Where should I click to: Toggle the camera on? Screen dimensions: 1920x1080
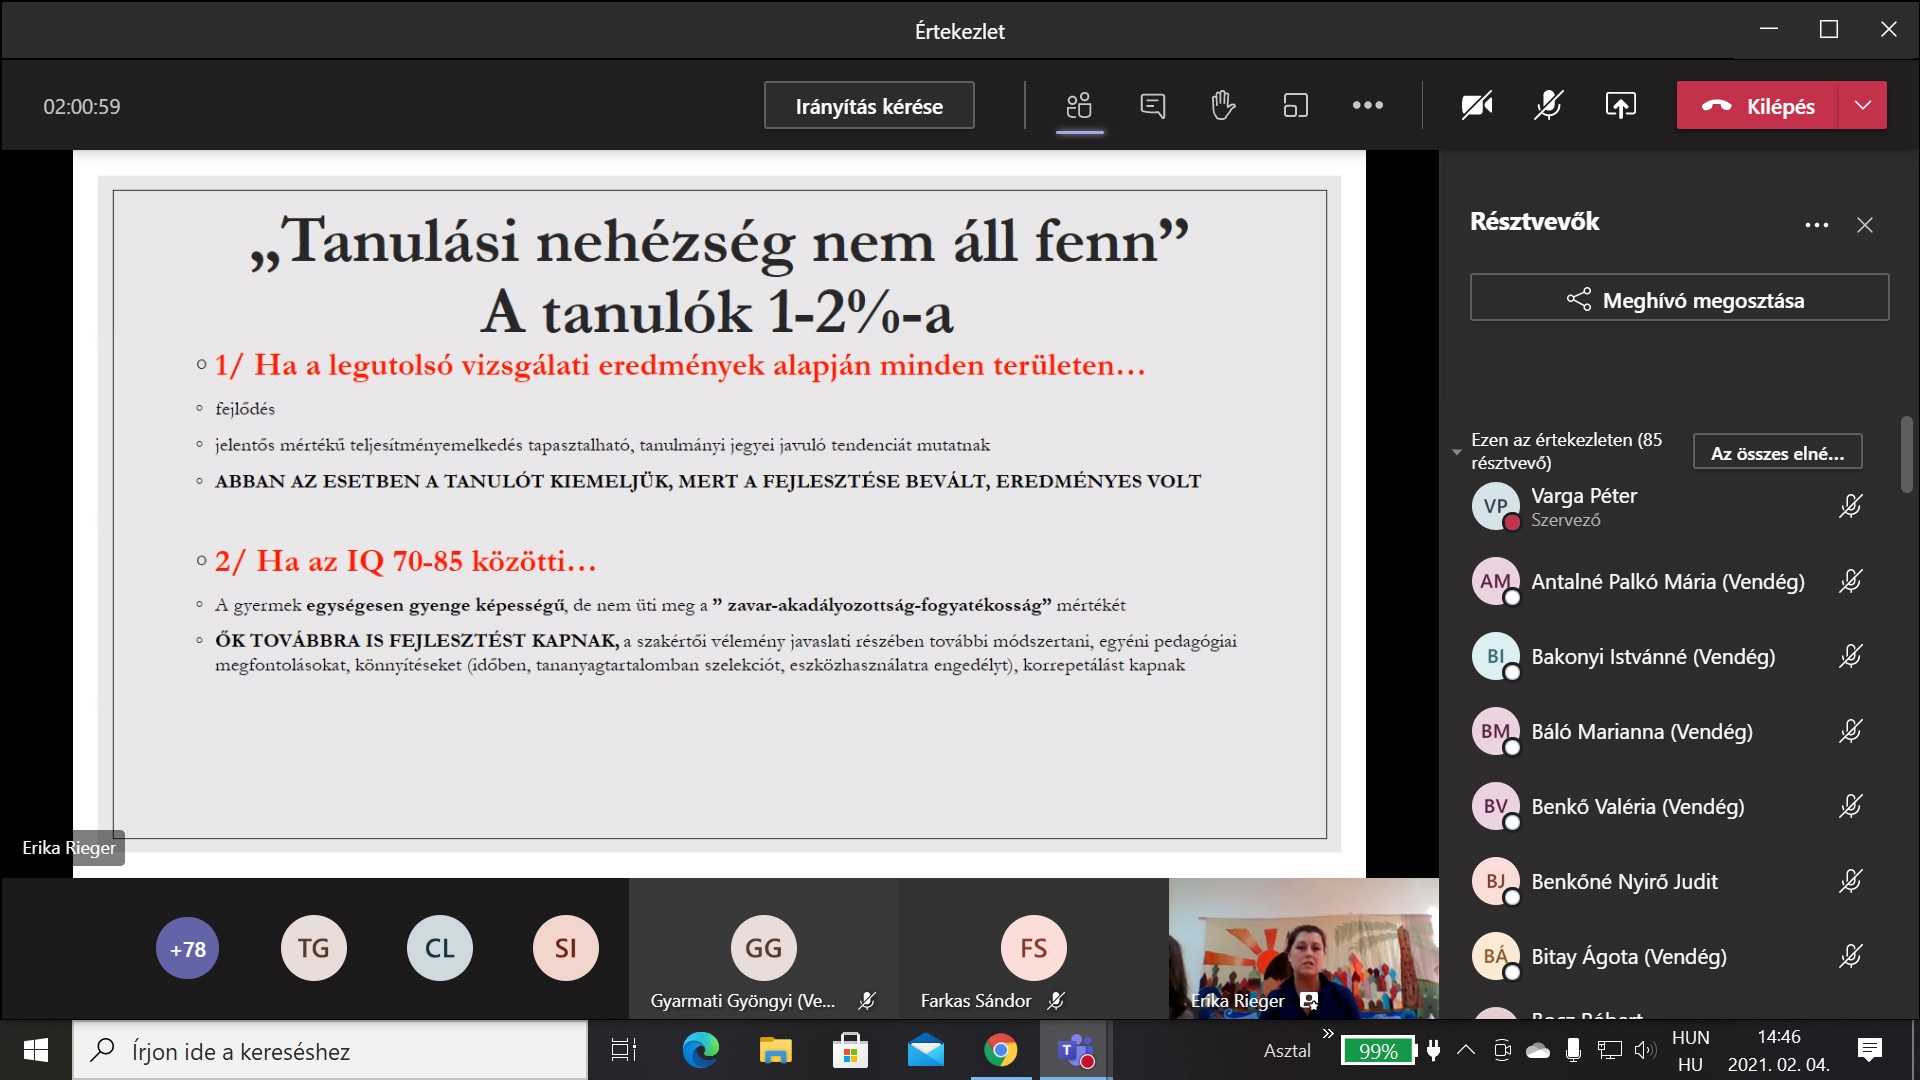point(1476,105)
